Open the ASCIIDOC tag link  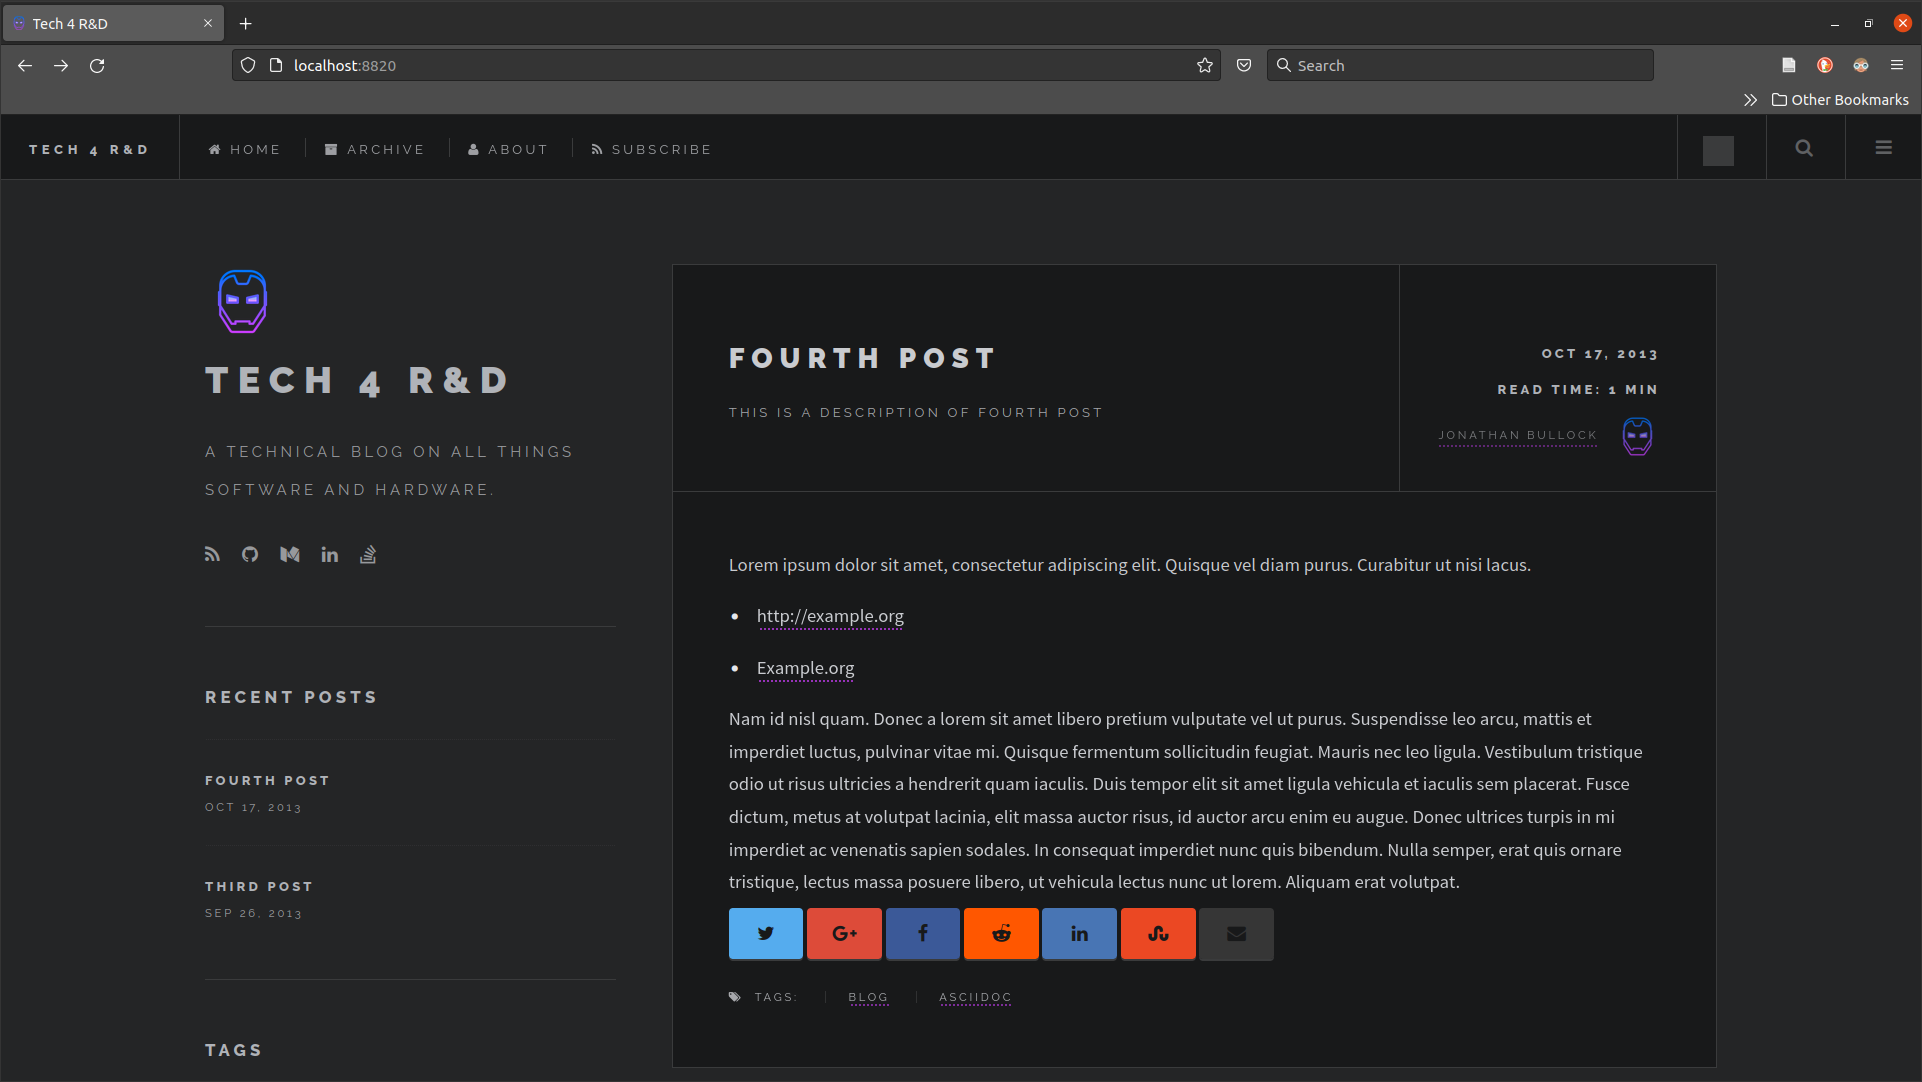(x=975, y=997)
